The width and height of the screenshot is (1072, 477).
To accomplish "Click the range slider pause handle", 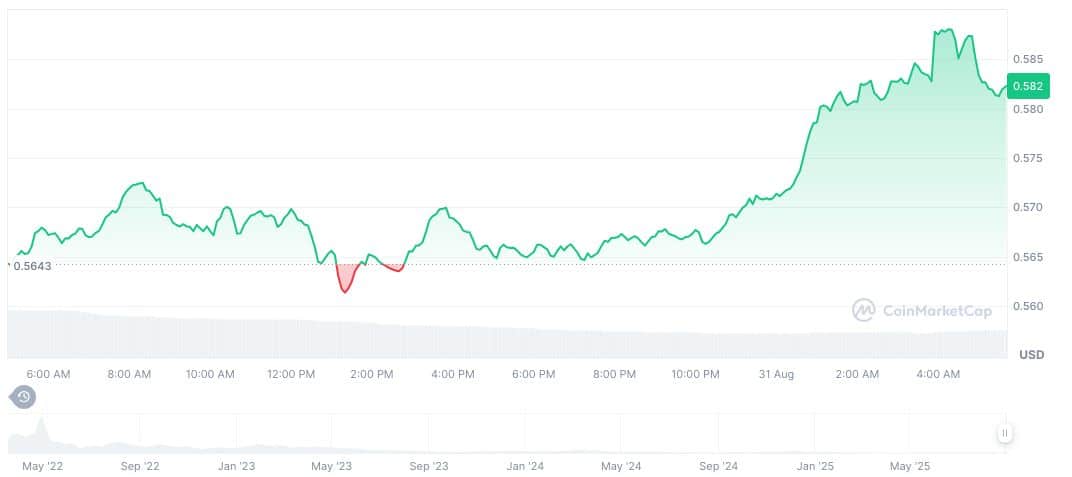I will [x=1004, y=433].
